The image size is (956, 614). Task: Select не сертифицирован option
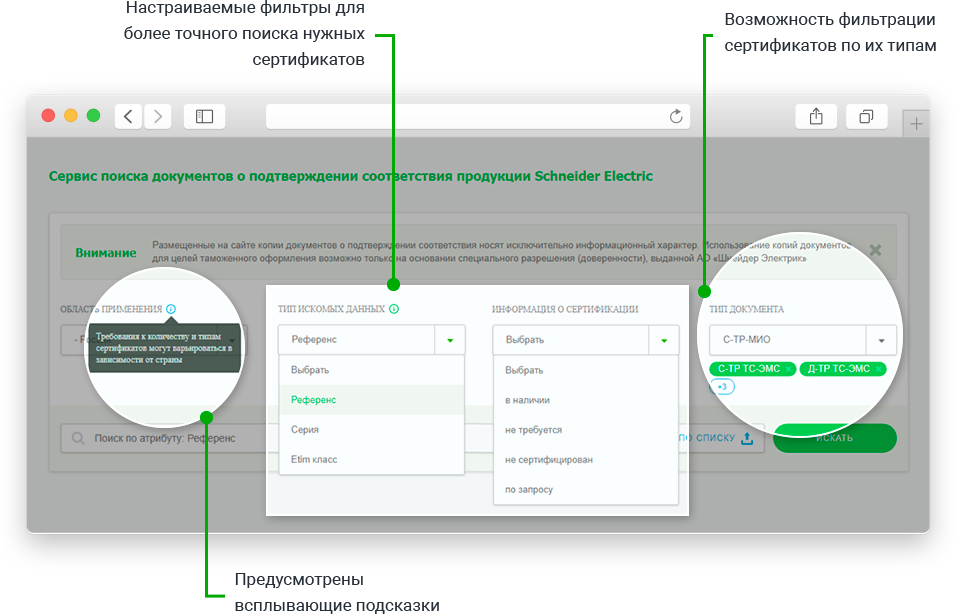click(585, 460)
